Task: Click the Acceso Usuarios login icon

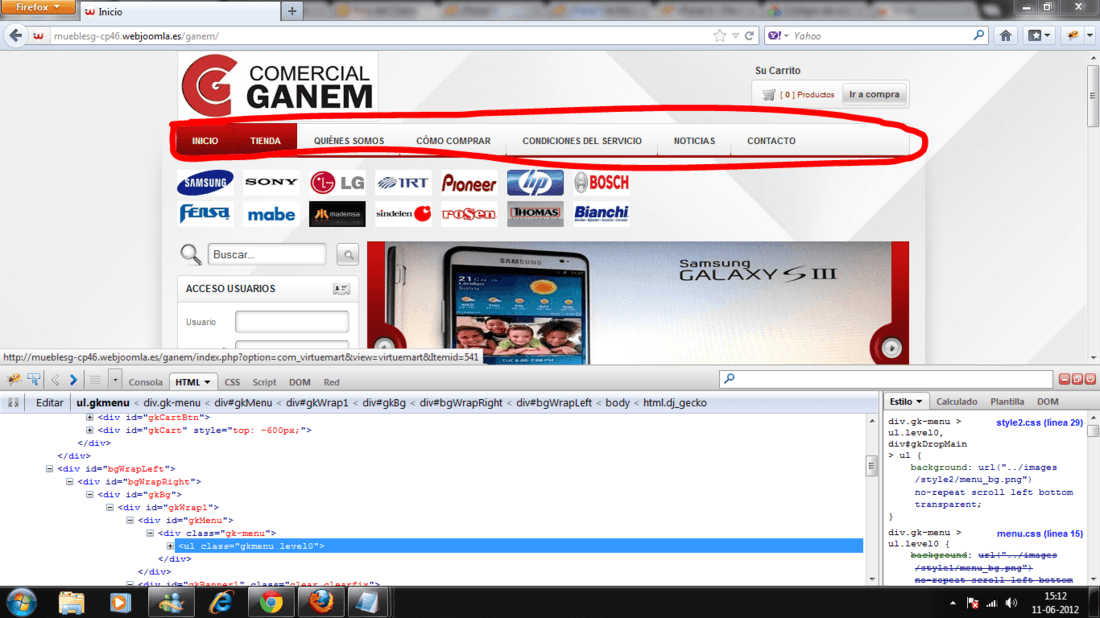Action: click(342, 289)
